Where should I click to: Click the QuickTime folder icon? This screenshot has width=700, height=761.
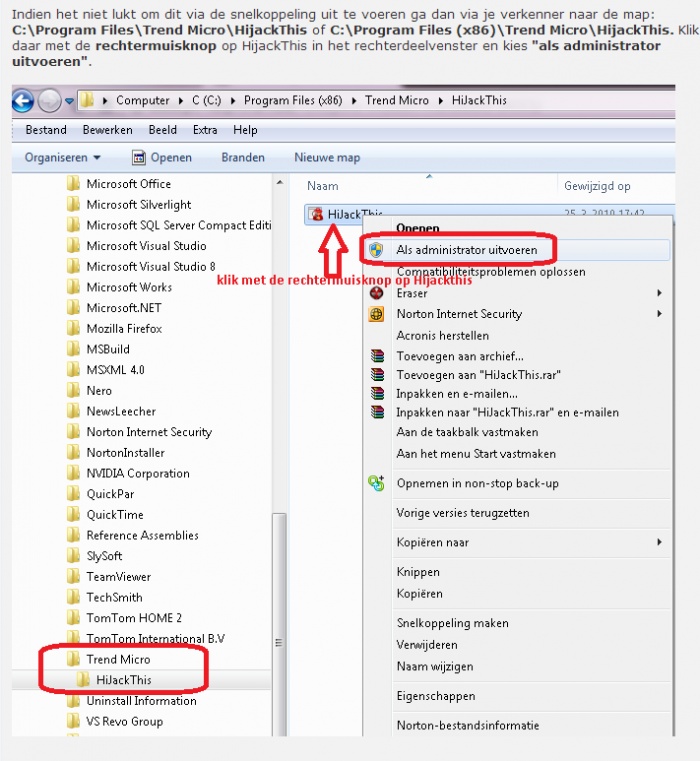click(73, 514)
